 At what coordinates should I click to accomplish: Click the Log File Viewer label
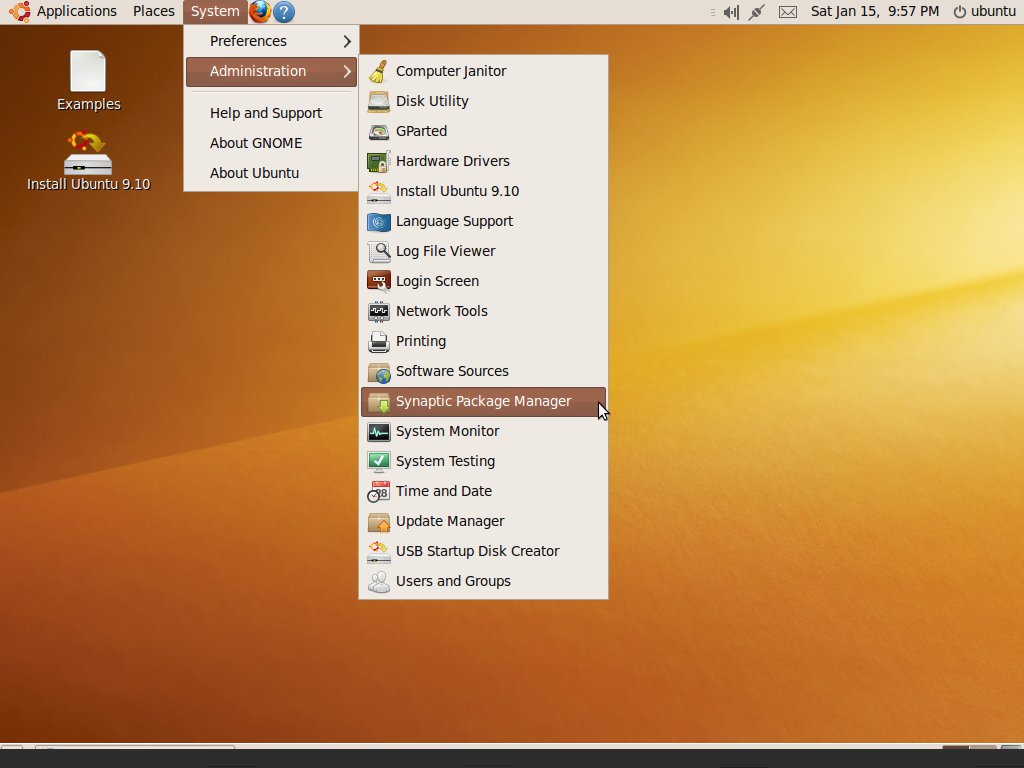[x=445, y=251]
